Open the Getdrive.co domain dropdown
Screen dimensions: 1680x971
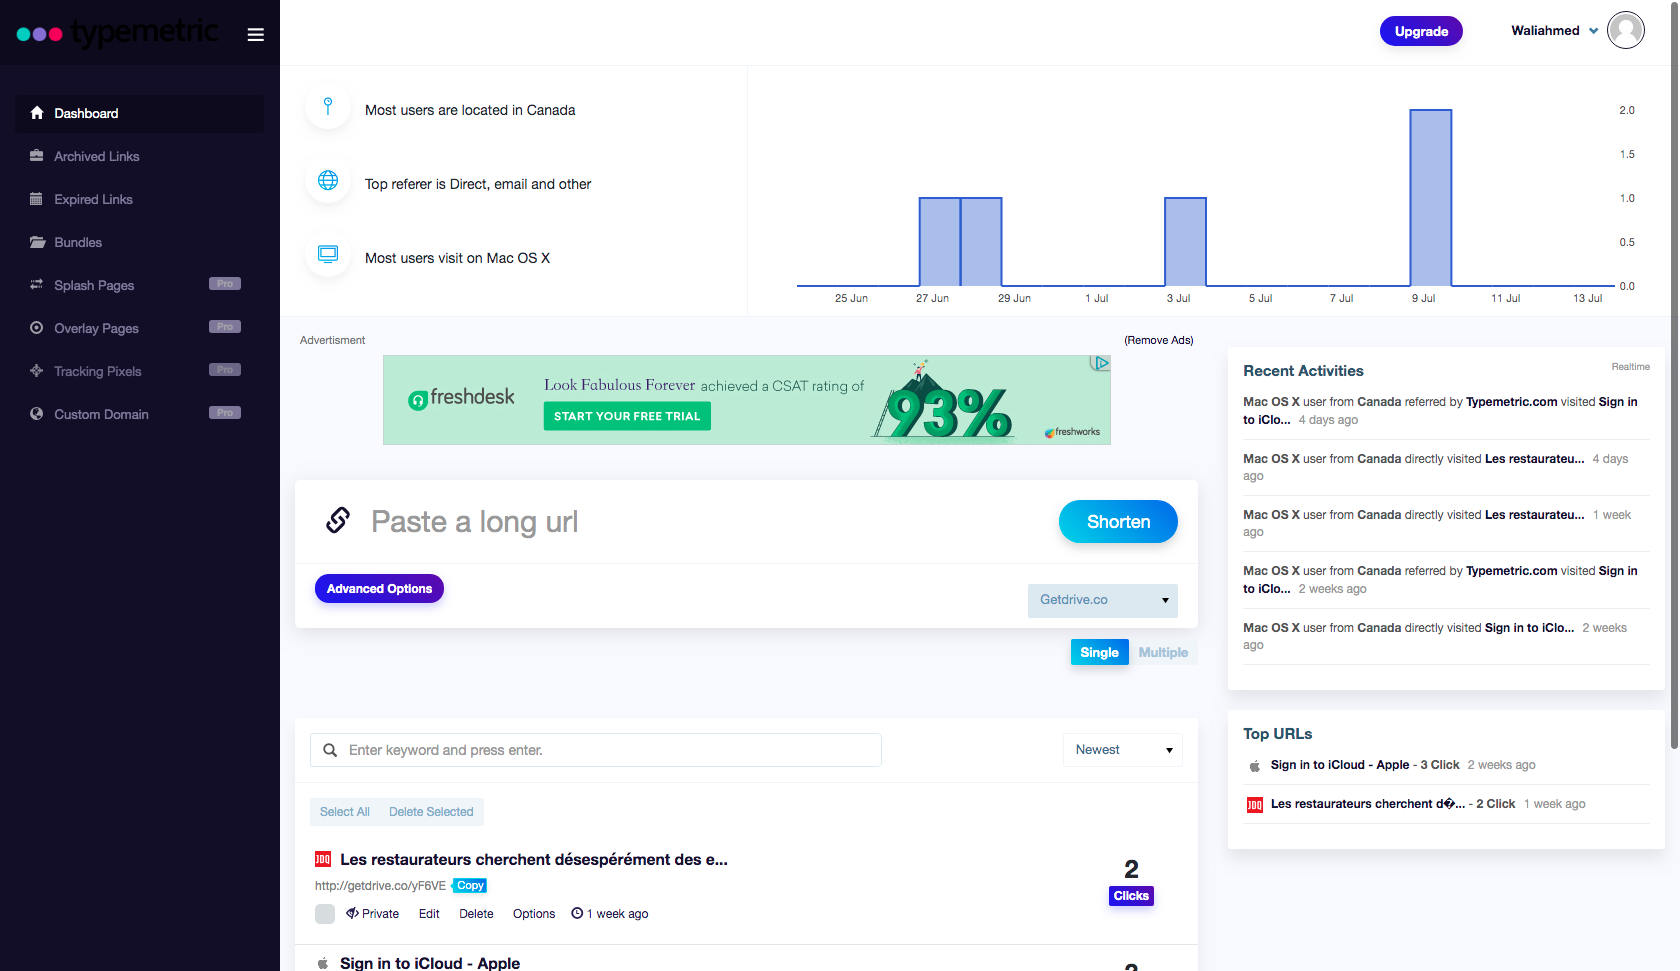coord(1103,600)
